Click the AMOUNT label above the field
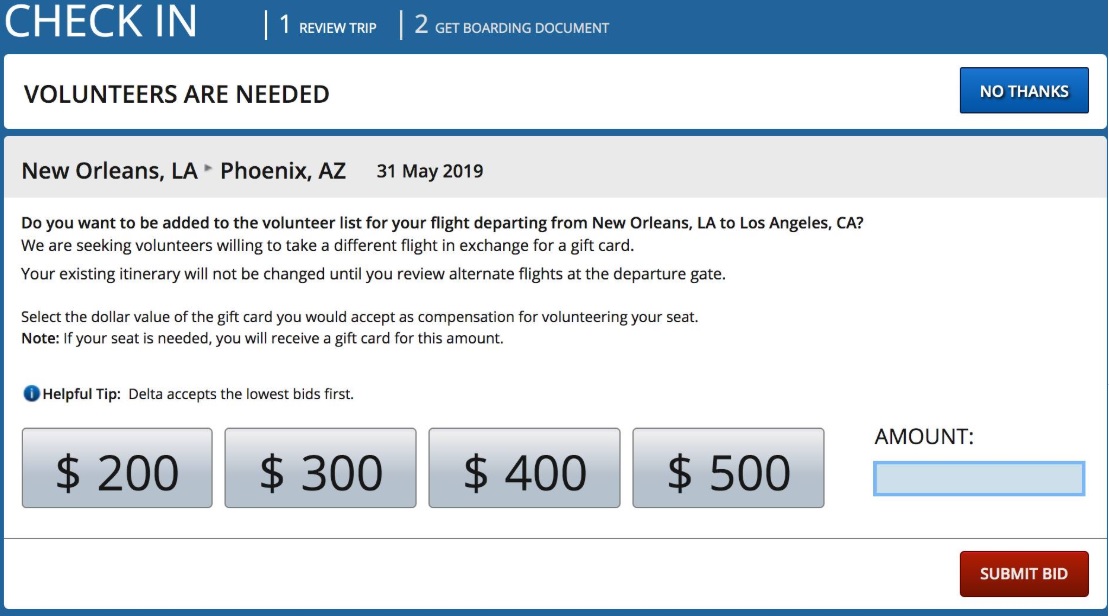This screenshot has width=1109, height=616. (924, 437)
